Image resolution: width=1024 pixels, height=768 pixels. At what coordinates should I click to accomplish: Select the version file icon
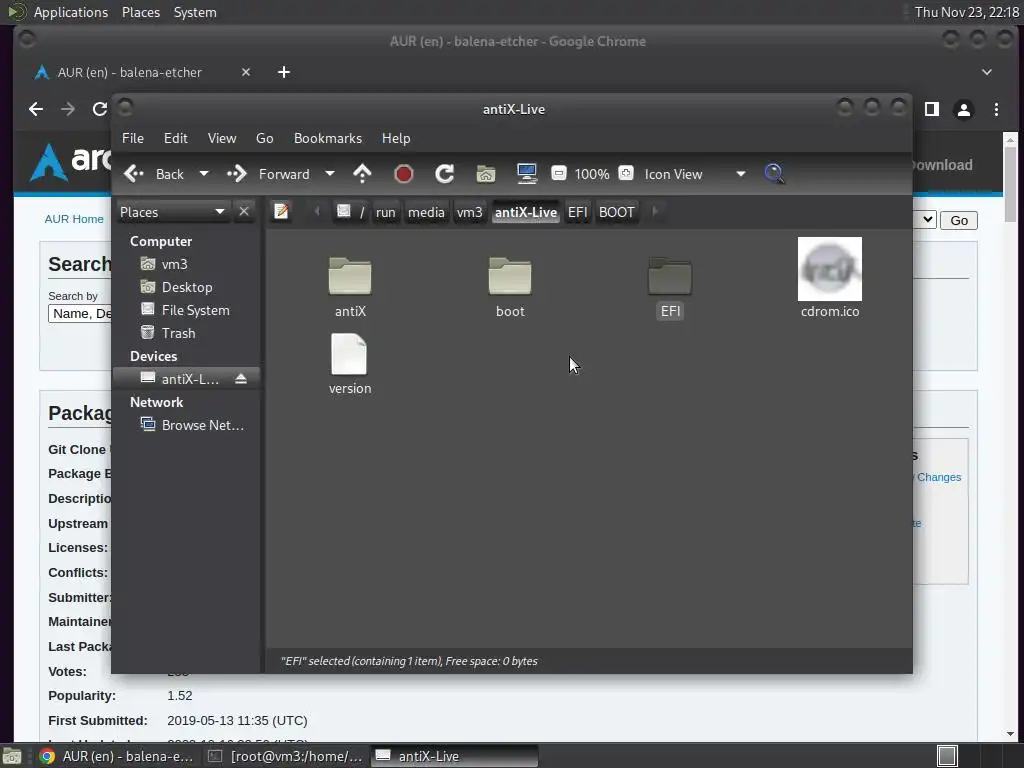[x=349, y=354]
